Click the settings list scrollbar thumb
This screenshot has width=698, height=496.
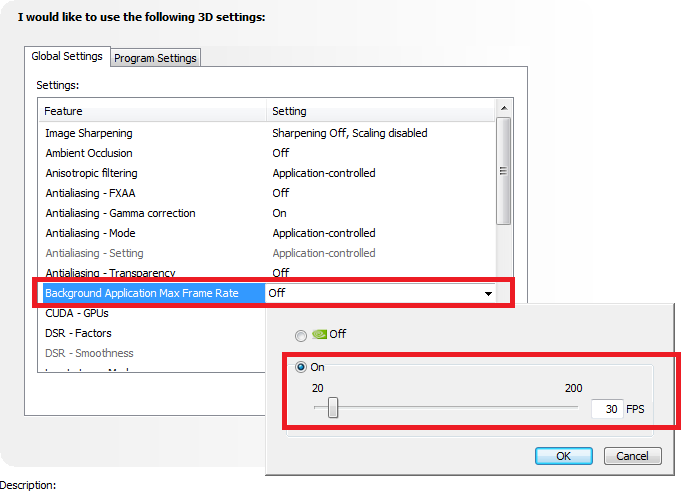[x=503, y=171]
